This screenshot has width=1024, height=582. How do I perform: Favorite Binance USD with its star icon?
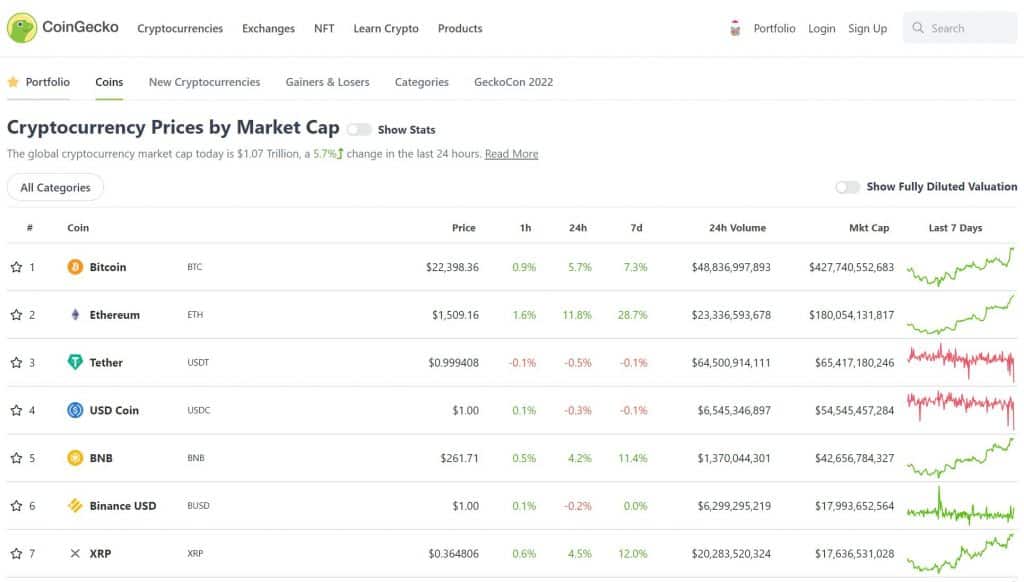tap(16, 506)
